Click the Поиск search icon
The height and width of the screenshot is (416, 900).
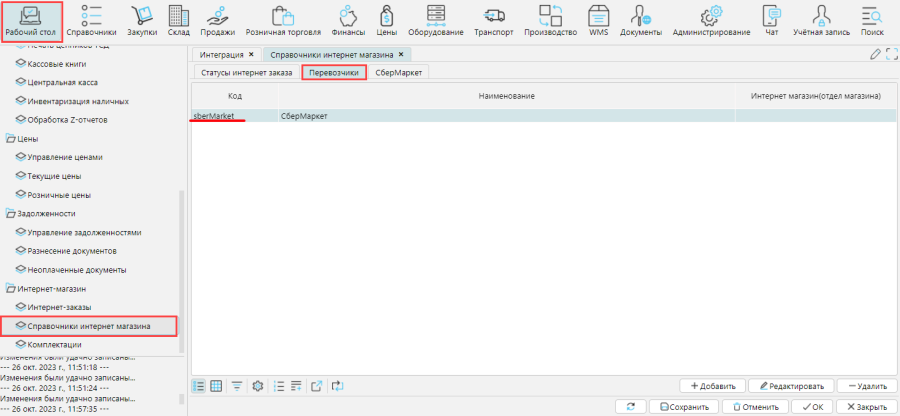(871, 20)
